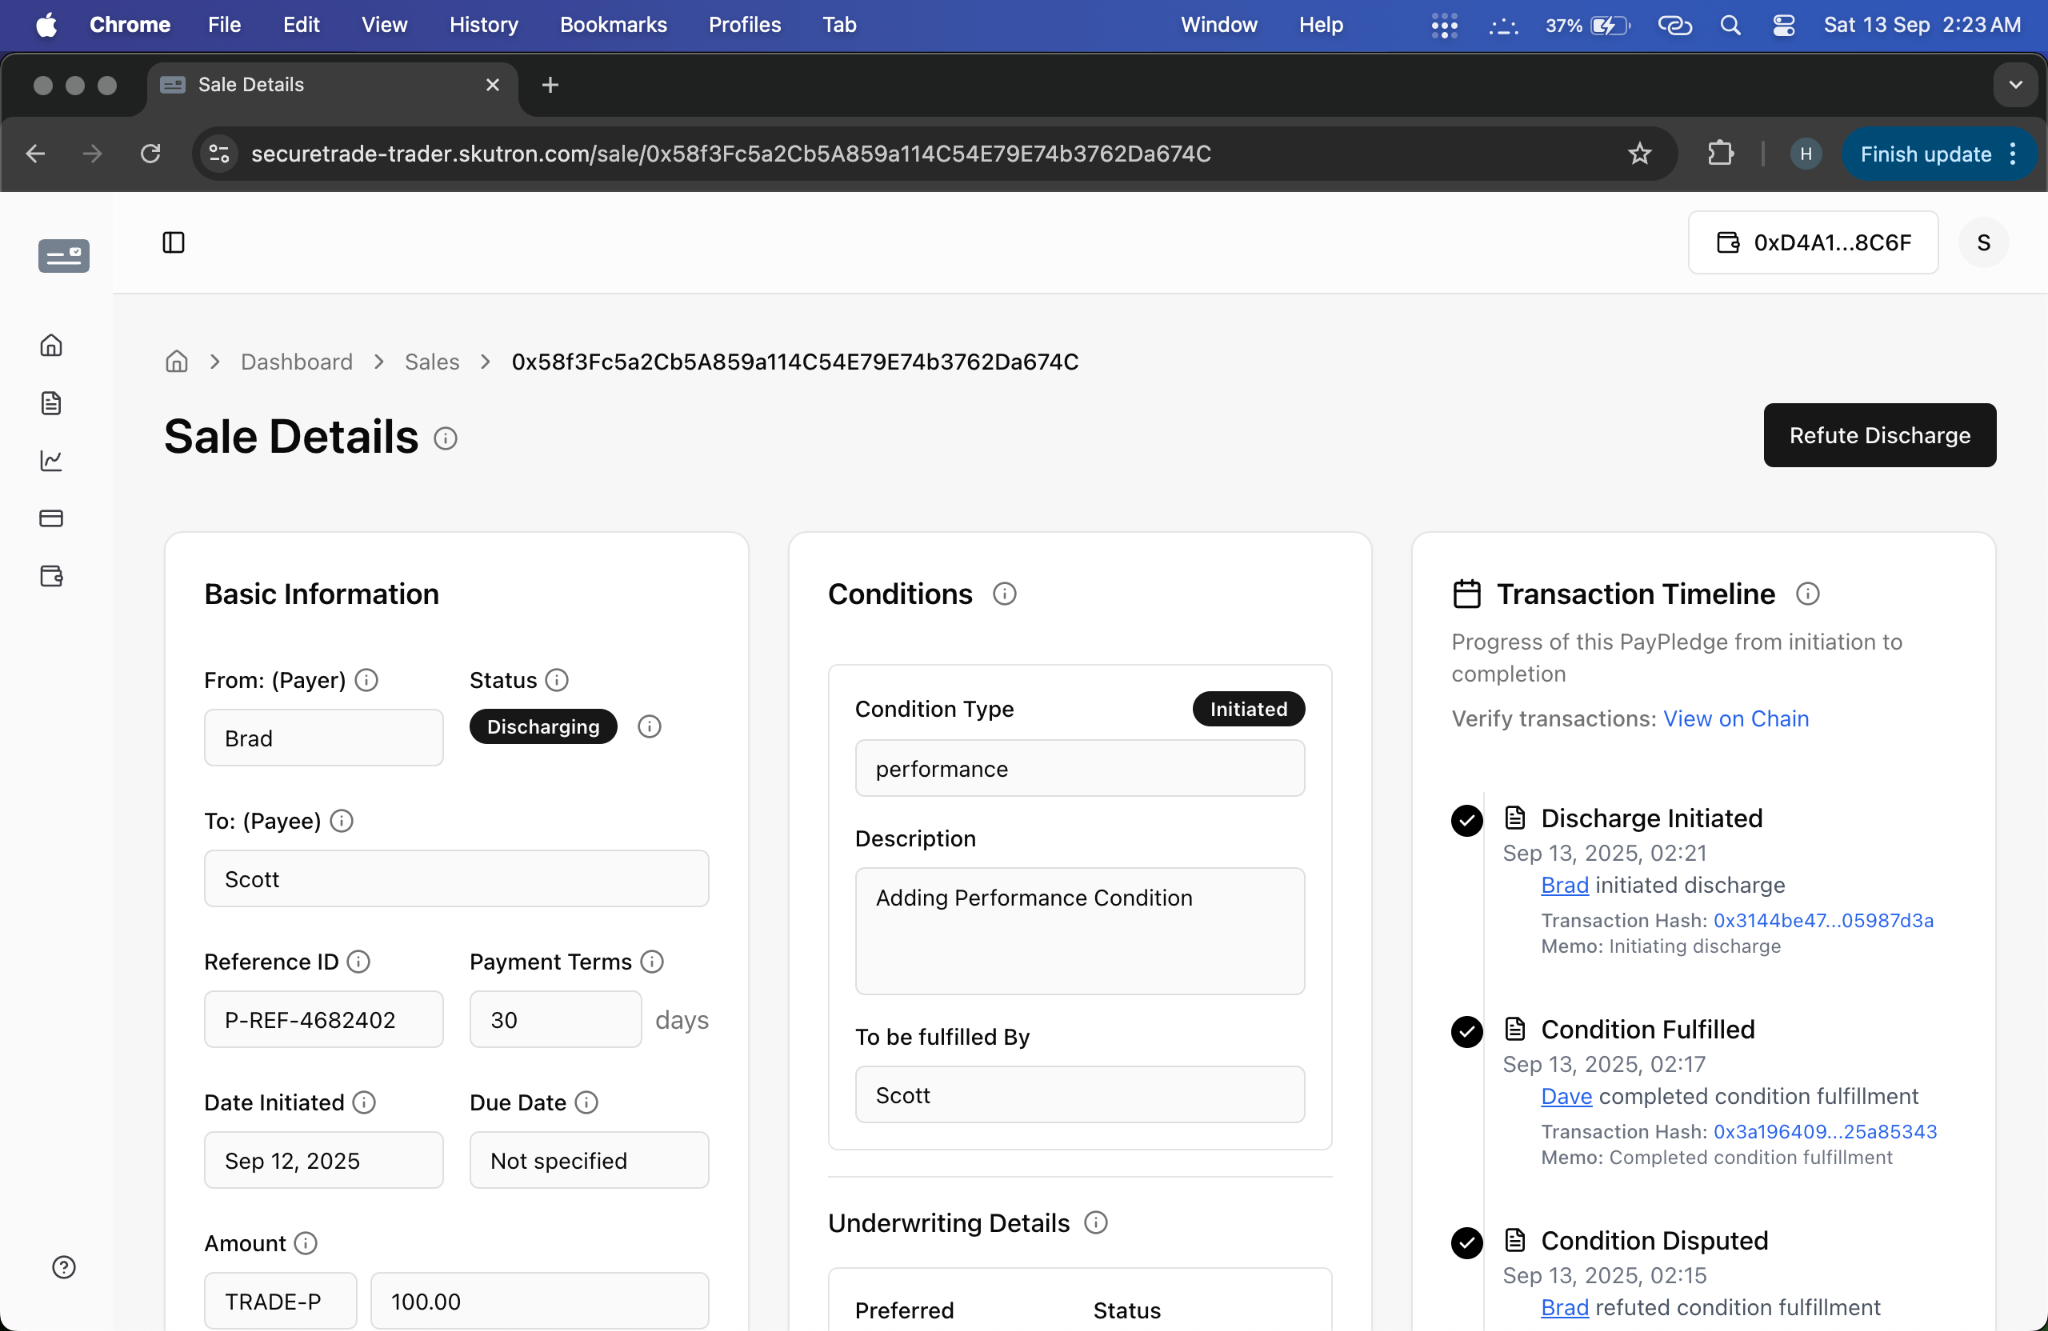Click info icon next to From: (Payer)
Image resolution: width=2048 pixels, height=1331 pixels.
click(x=367, y=680)
